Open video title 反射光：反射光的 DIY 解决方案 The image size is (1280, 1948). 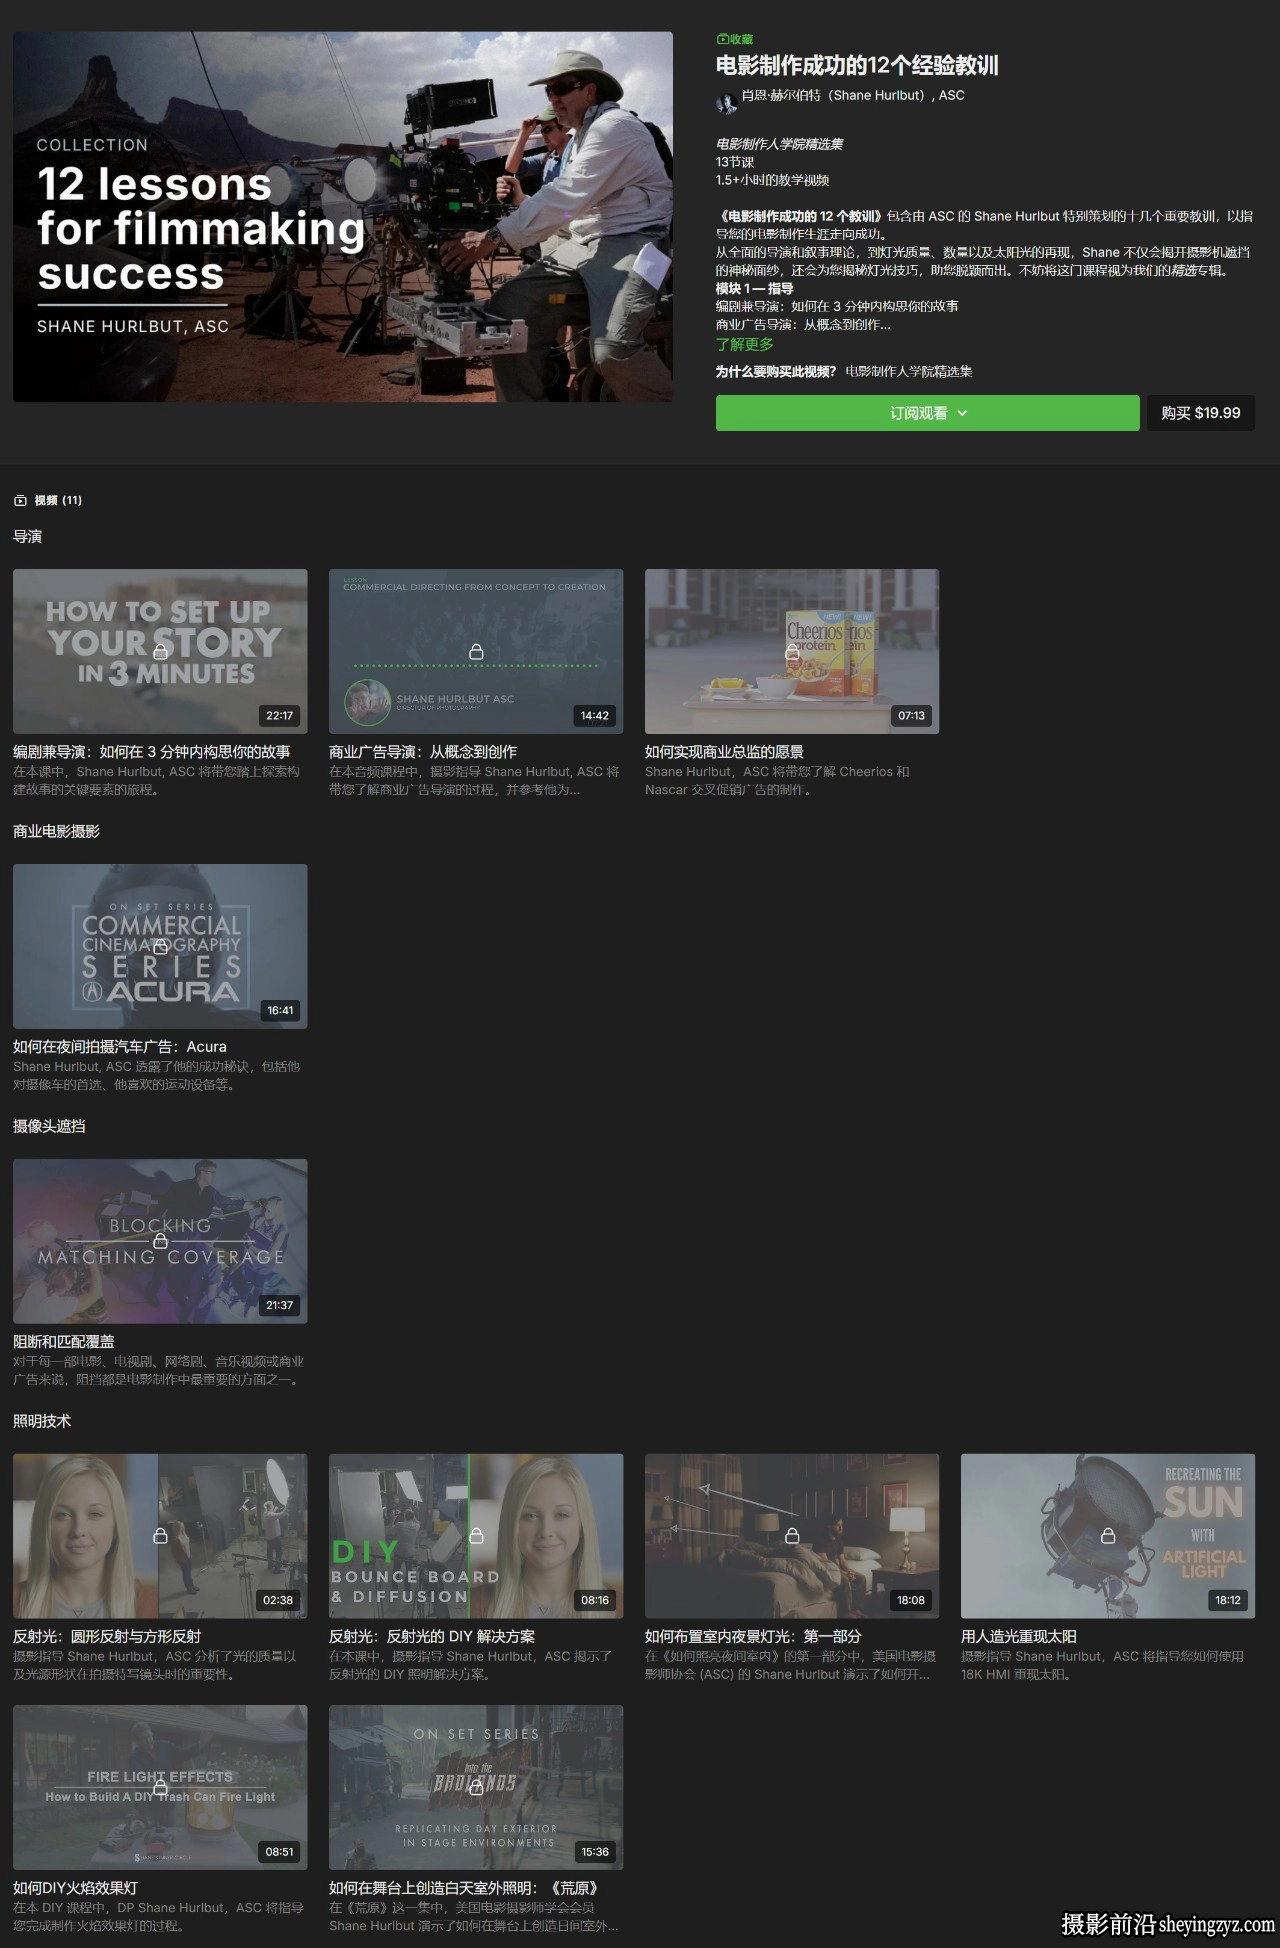(x=432, y=1637)
